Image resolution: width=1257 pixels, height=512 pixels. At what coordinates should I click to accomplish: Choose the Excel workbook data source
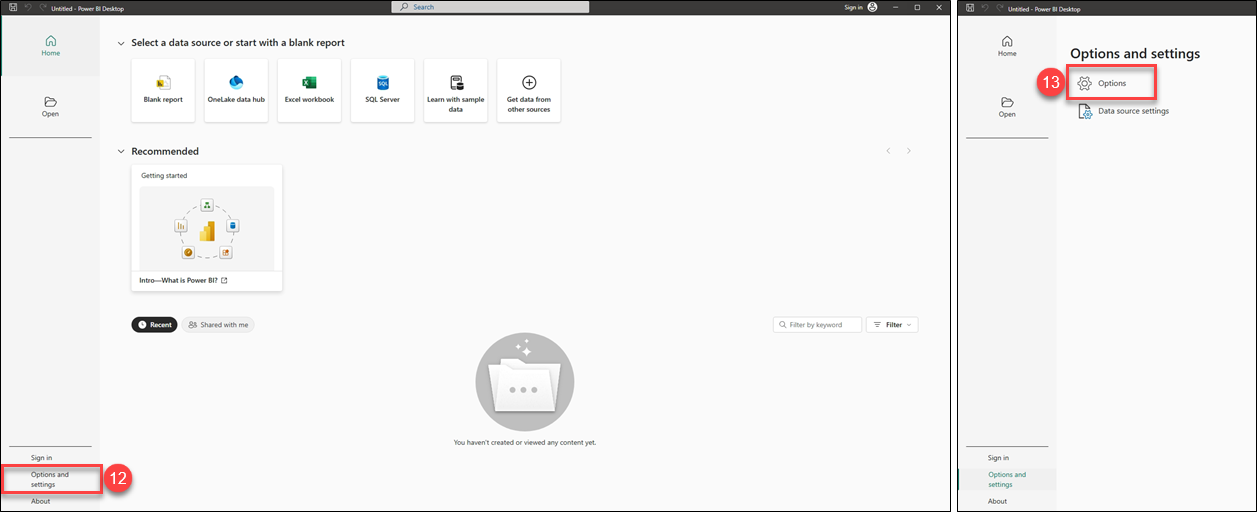click(x=309, y=90)
